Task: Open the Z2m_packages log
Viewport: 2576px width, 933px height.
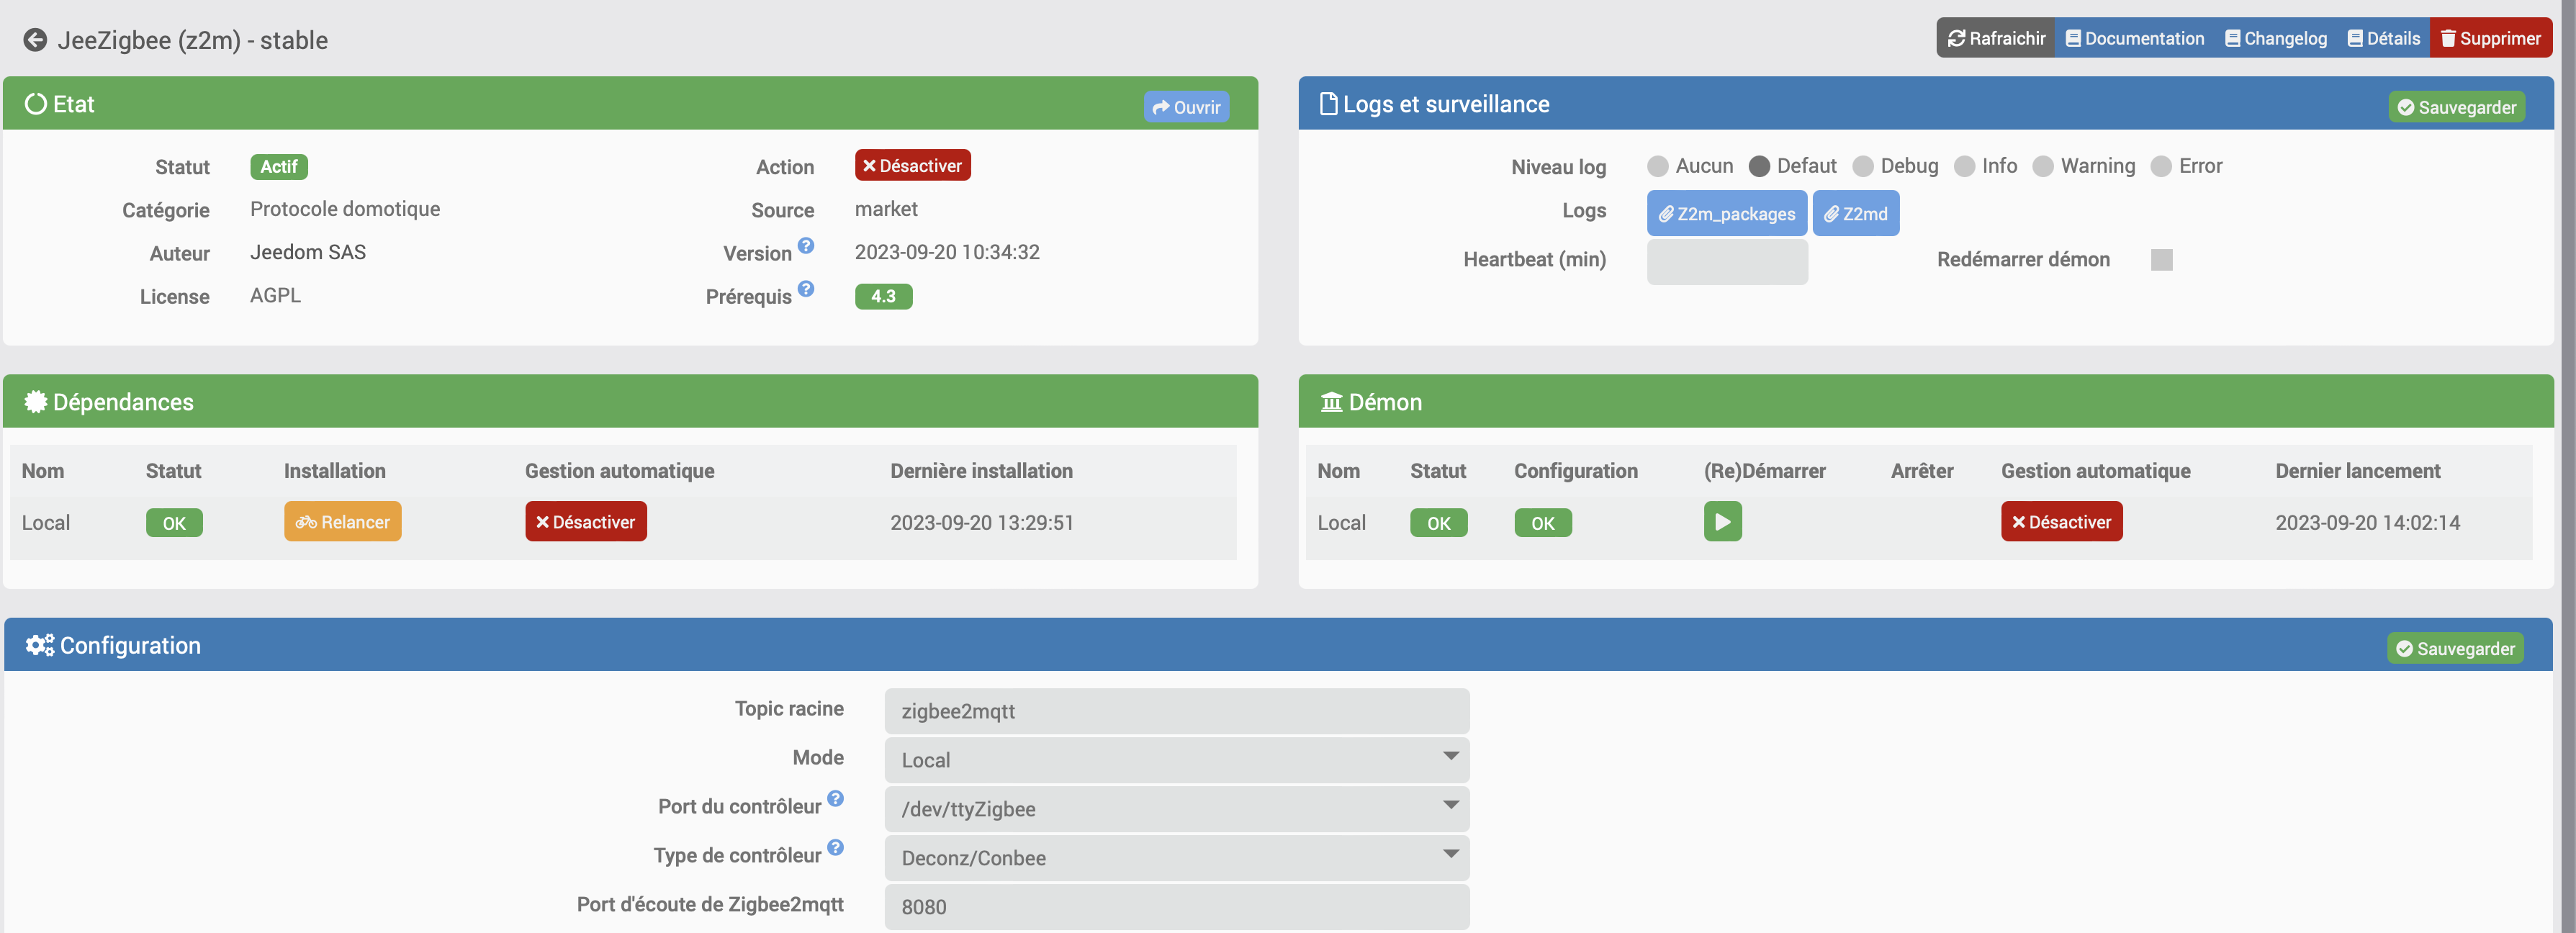Action: pyautogui.click(x=1726, y=214)
